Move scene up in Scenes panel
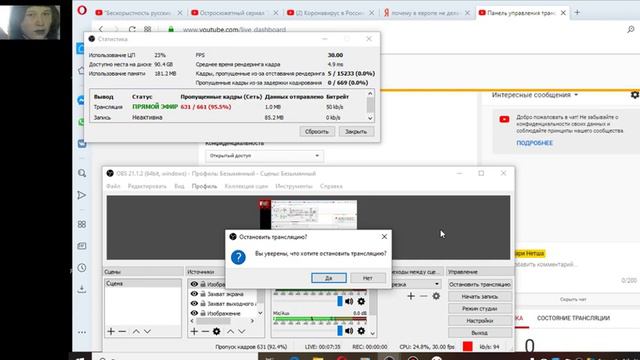The width and height of the screenshot is (640, 360). [x=136, y=331]
